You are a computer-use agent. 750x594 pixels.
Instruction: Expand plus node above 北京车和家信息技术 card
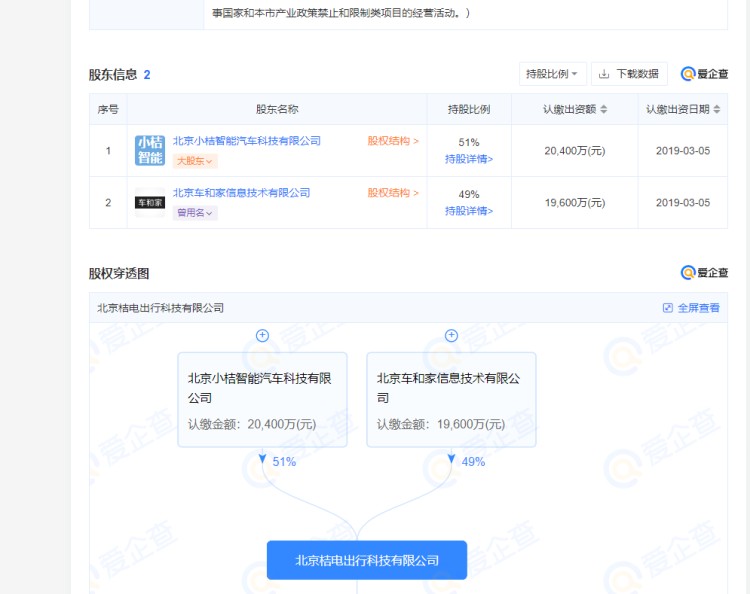[451, 336]
